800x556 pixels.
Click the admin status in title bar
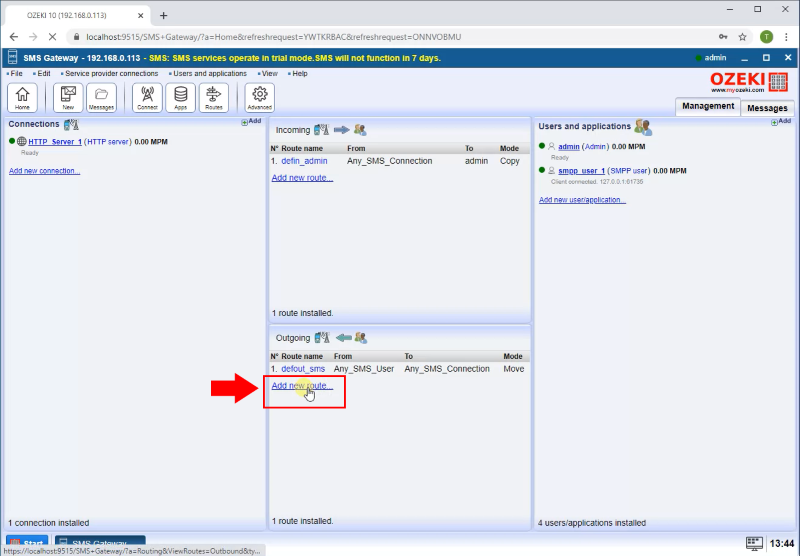coord(710,58)
